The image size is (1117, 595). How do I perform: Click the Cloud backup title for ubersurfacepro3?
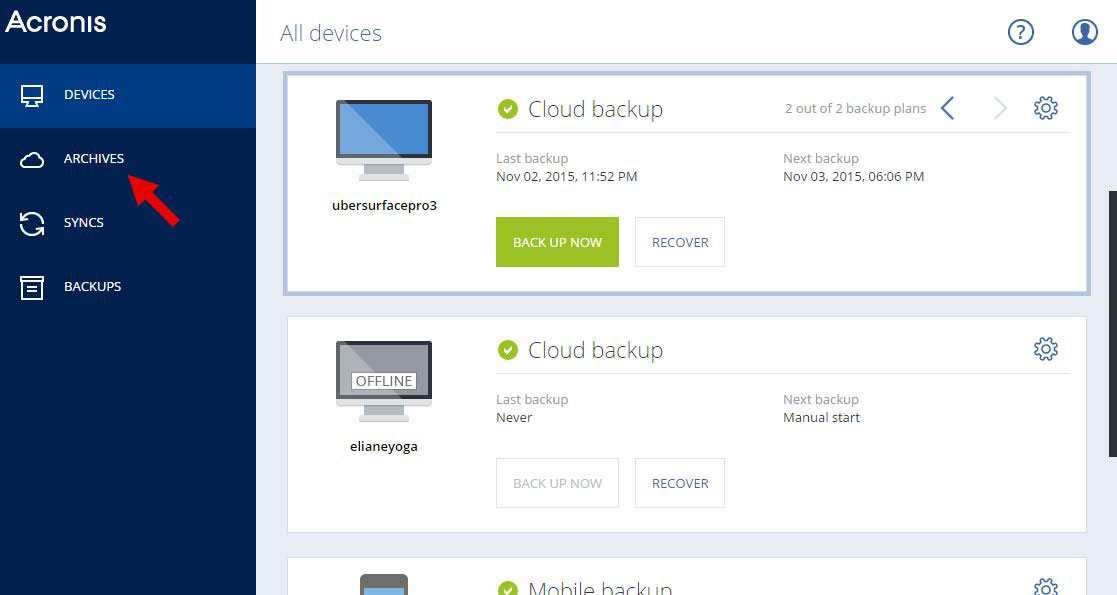tap(596, 109)
